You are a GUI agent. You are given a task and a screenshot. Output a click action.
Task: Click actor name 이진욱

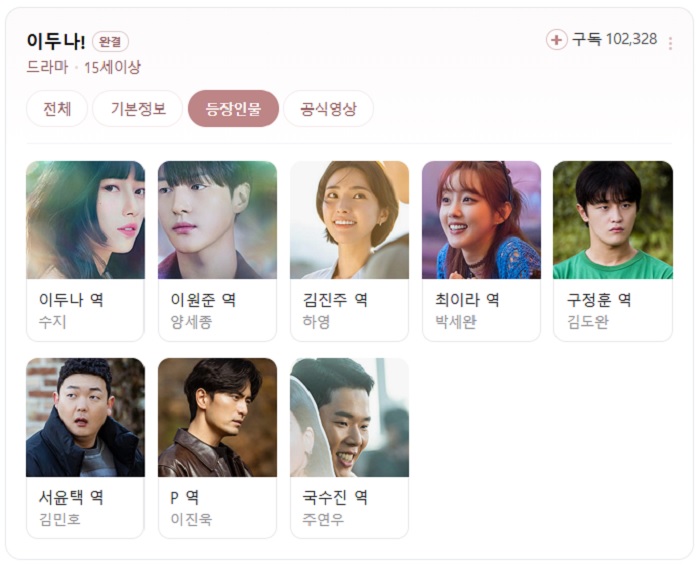(192, 519)
